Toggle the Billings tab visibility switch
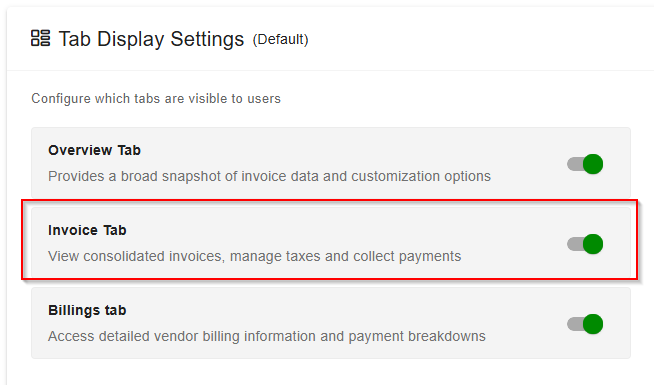 [x=585, y=324]
